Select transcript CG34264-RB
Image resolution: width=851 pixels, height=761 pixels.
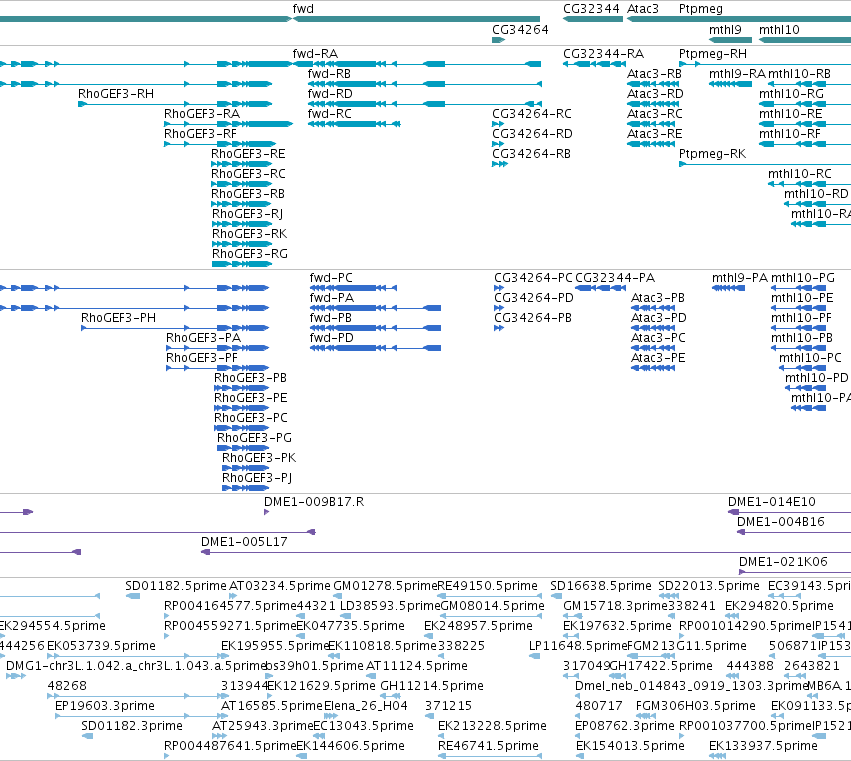(500, 164)
